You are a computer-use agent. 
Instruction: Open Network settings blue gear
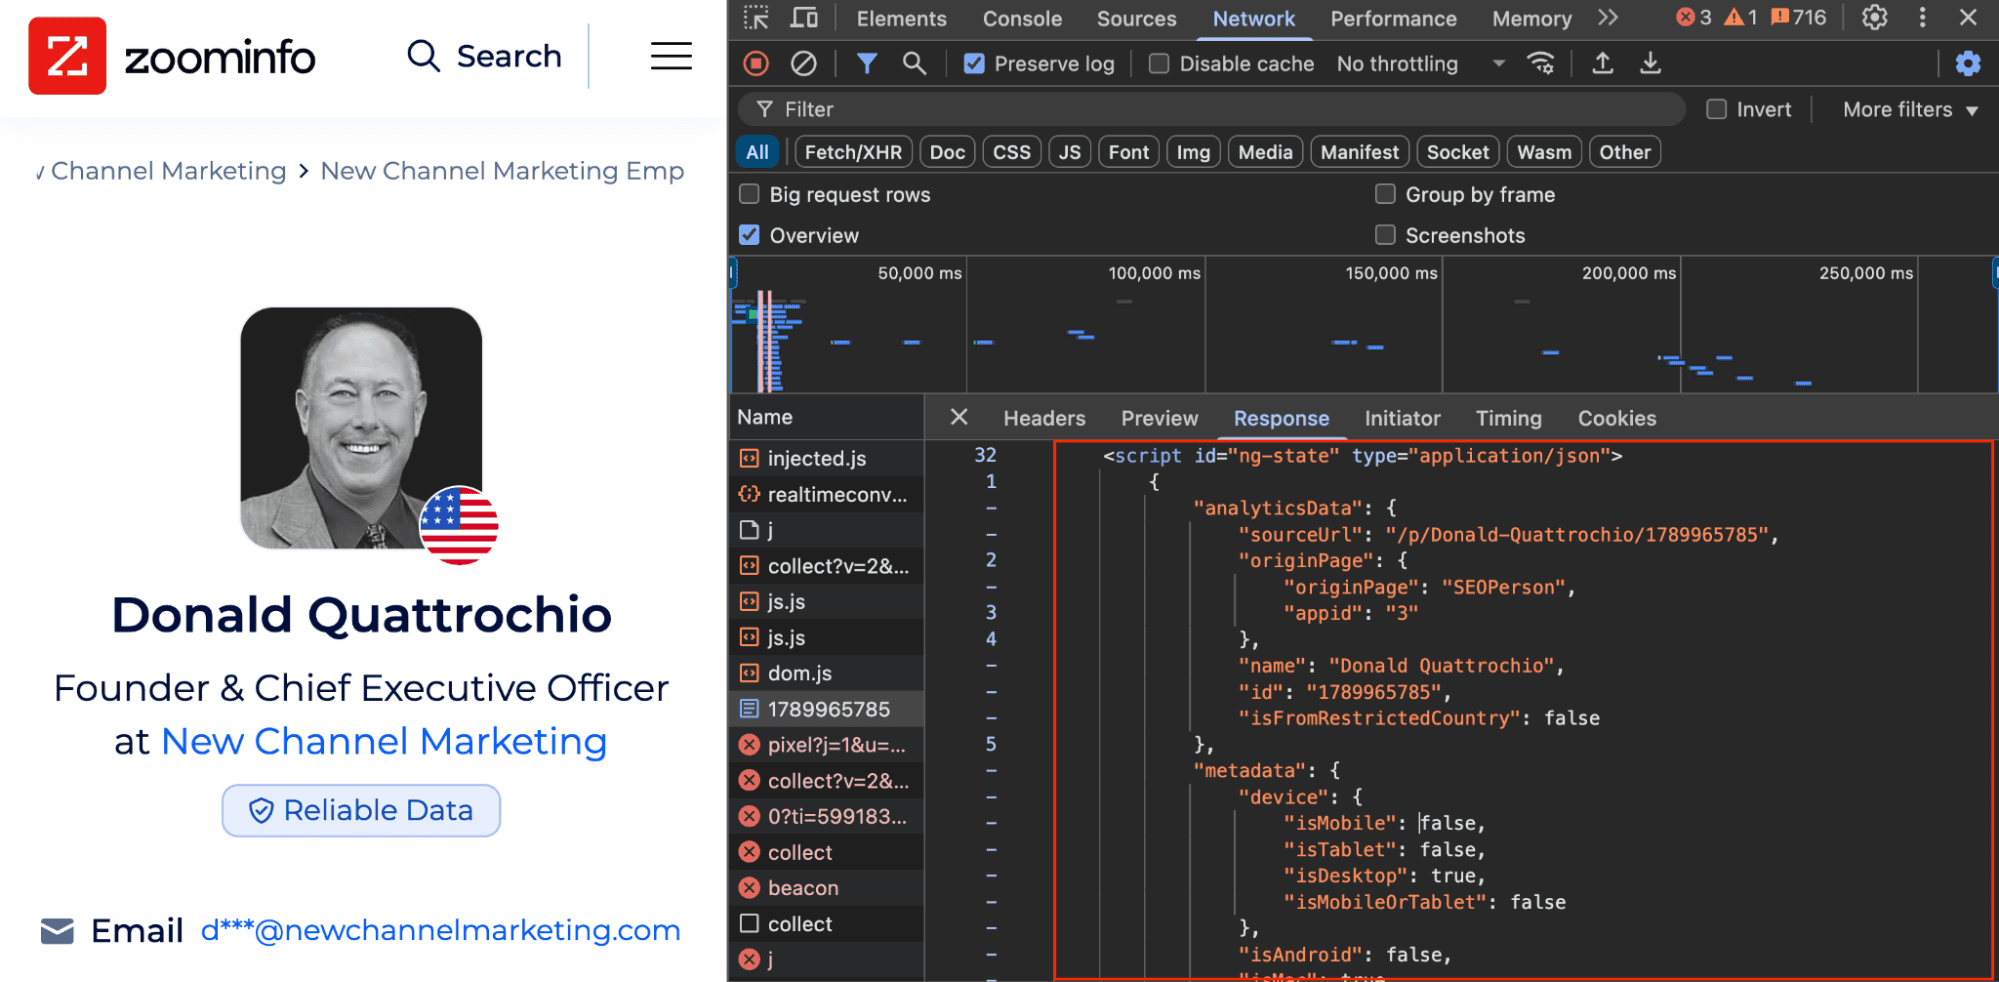1967,64
